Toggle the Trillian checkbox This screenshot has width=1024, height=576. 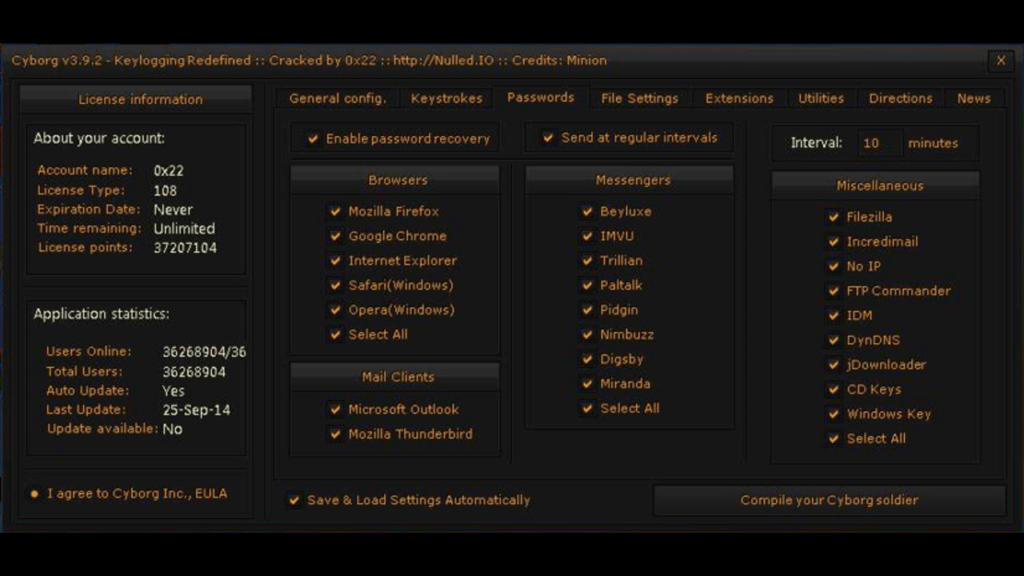click(587, 261)
